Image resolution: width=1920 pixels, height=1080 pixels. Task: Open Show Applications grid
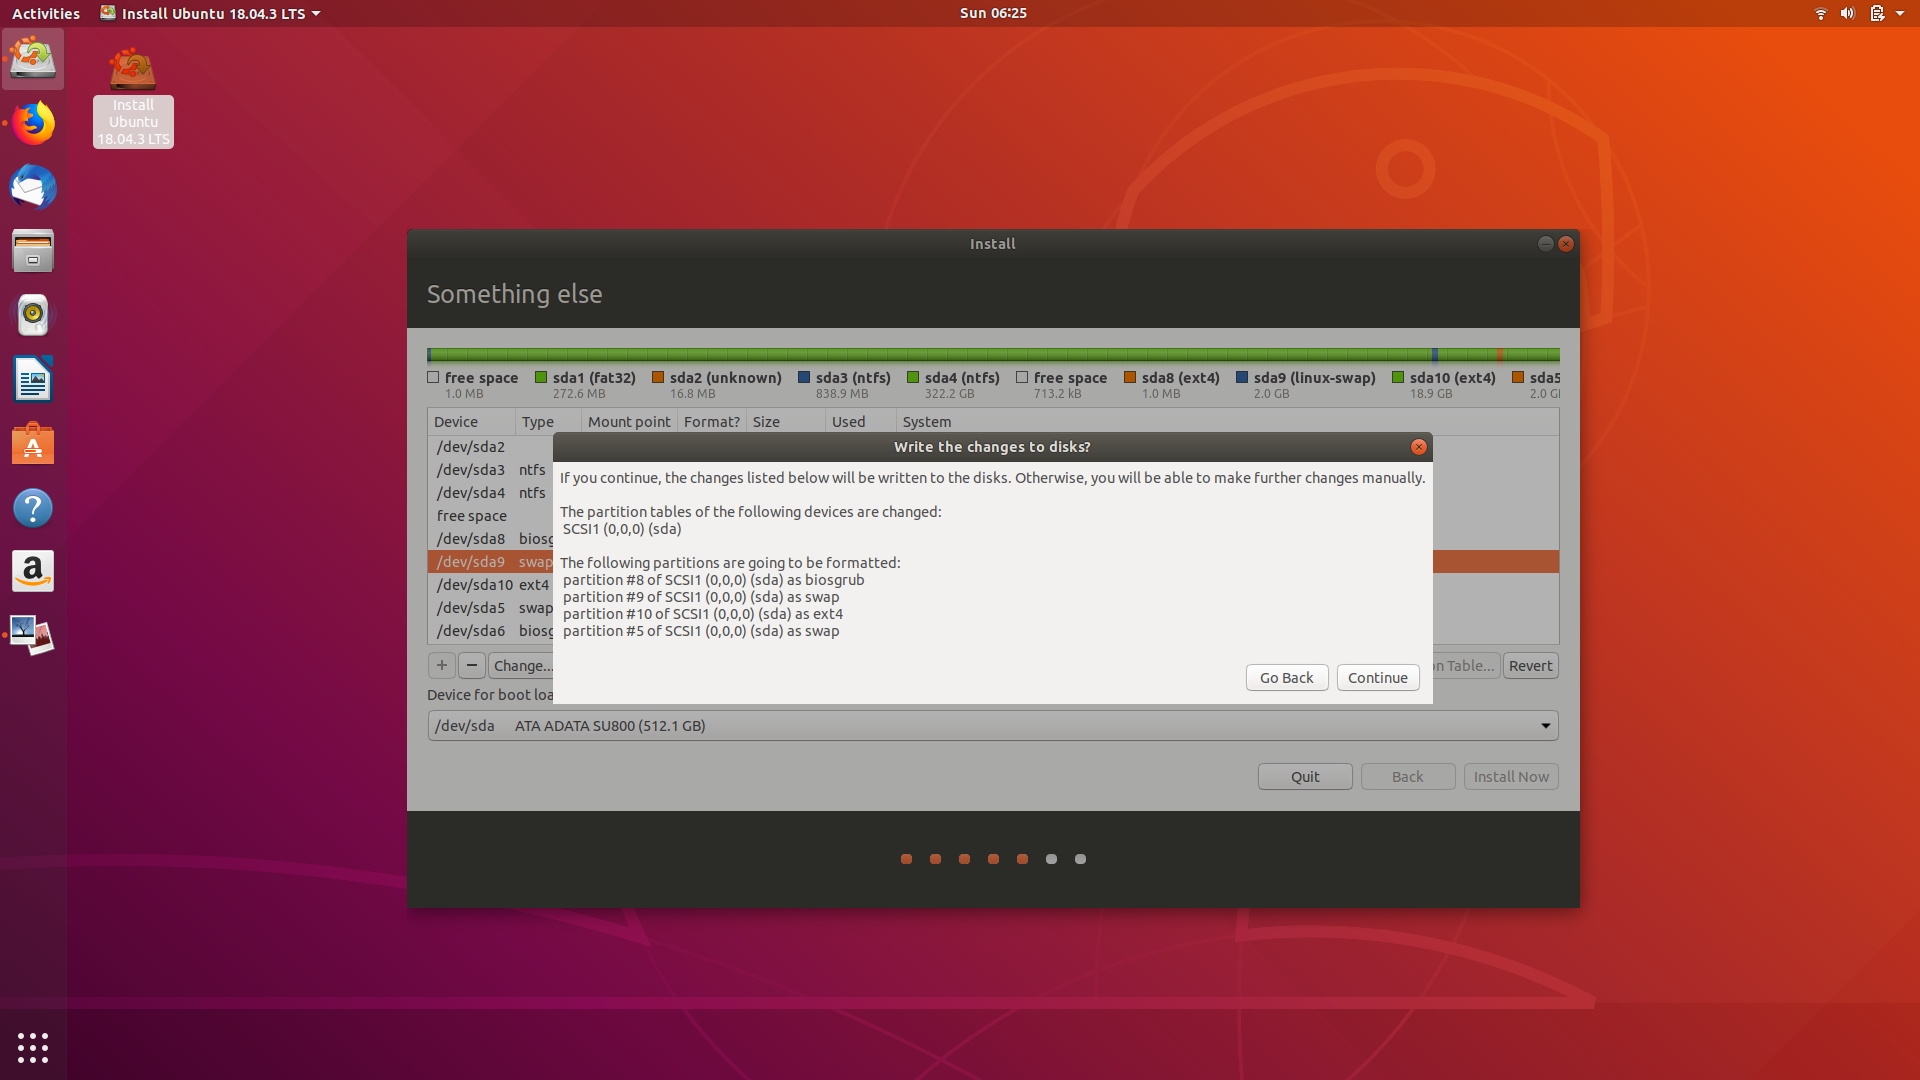(x=33, y=1047)
